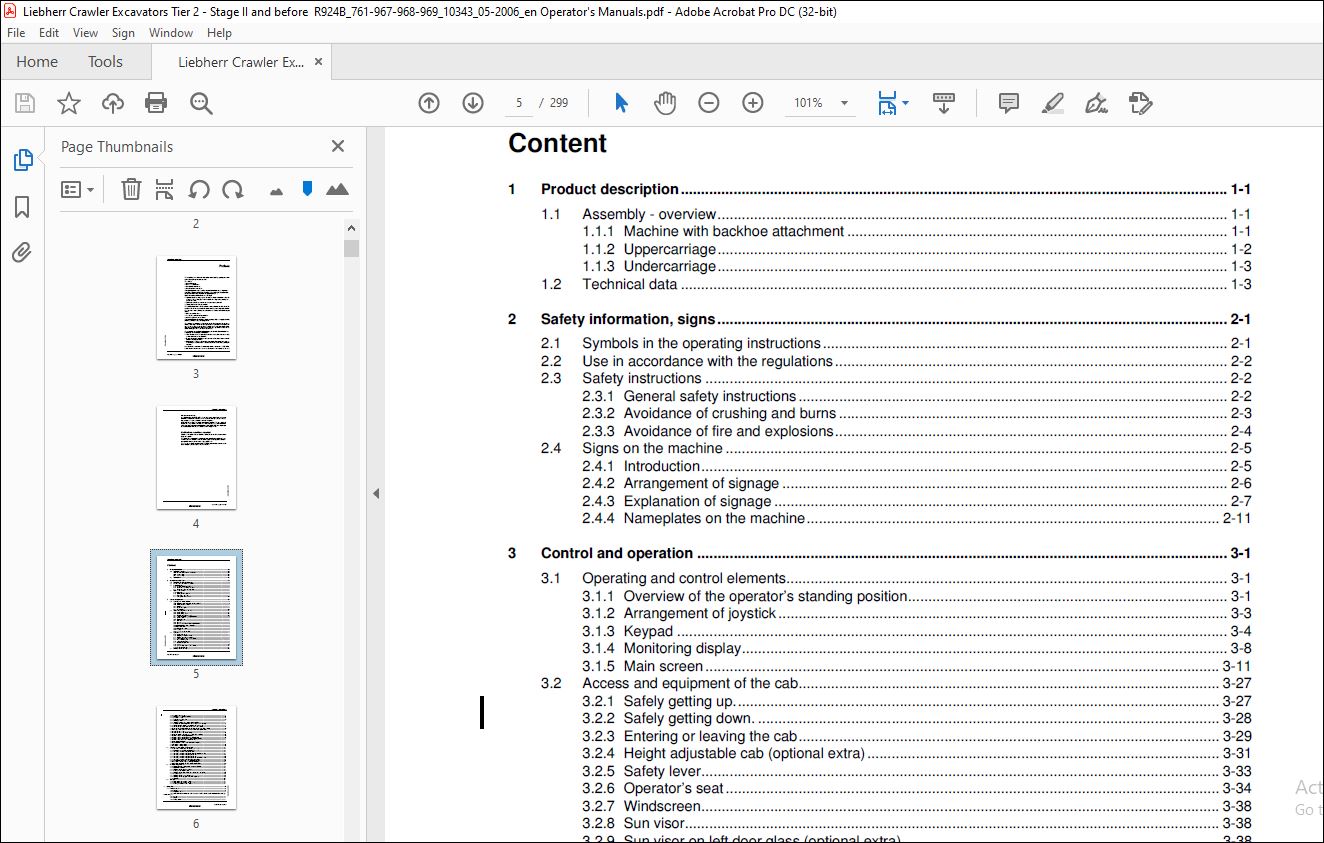
Task: Click the fit-to-width page display icon
Action: pyautogui.click(x=887, y=103)
